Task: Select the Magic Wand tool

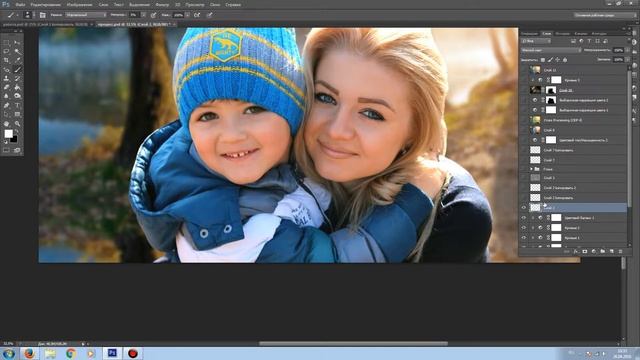Action: tap(17, 51)
